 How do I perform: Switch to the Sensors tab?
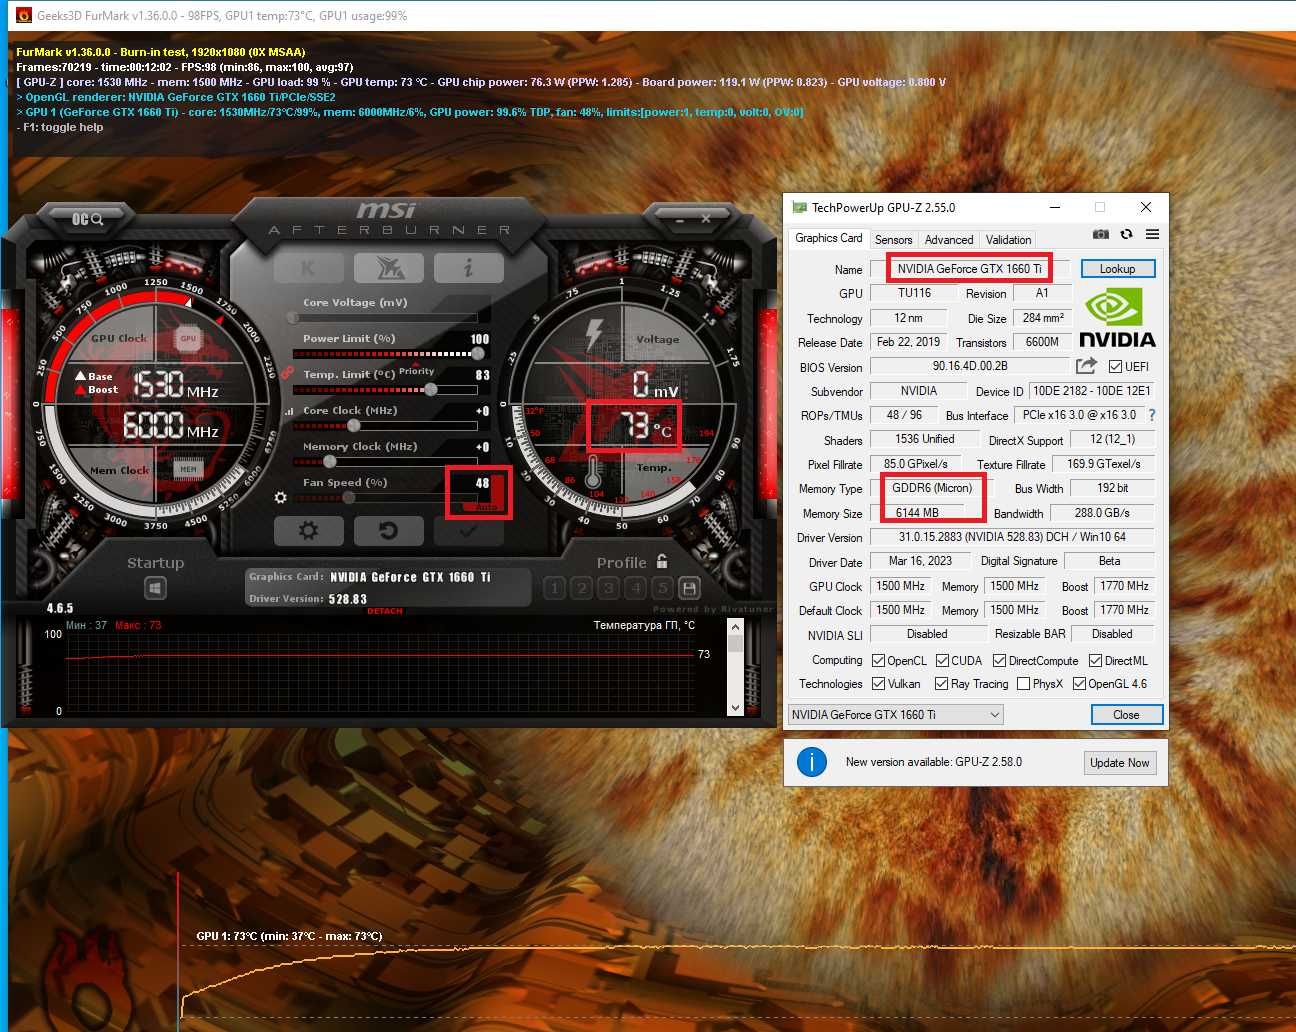893,240
